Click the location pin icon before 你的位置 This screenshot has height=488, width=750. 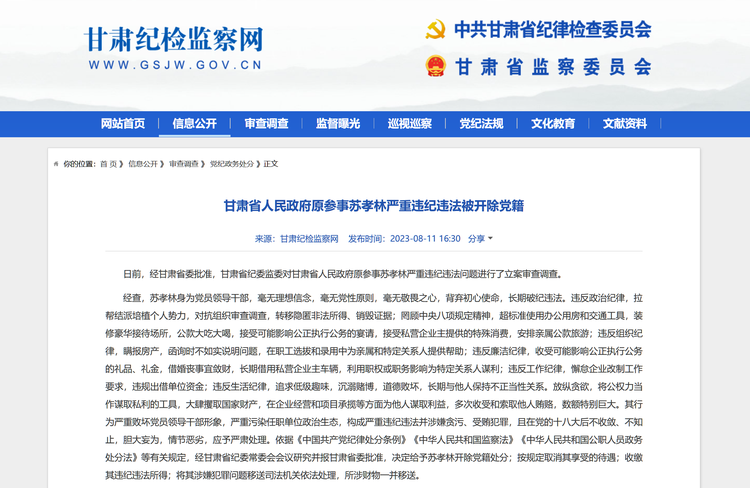tap(56, 163)
